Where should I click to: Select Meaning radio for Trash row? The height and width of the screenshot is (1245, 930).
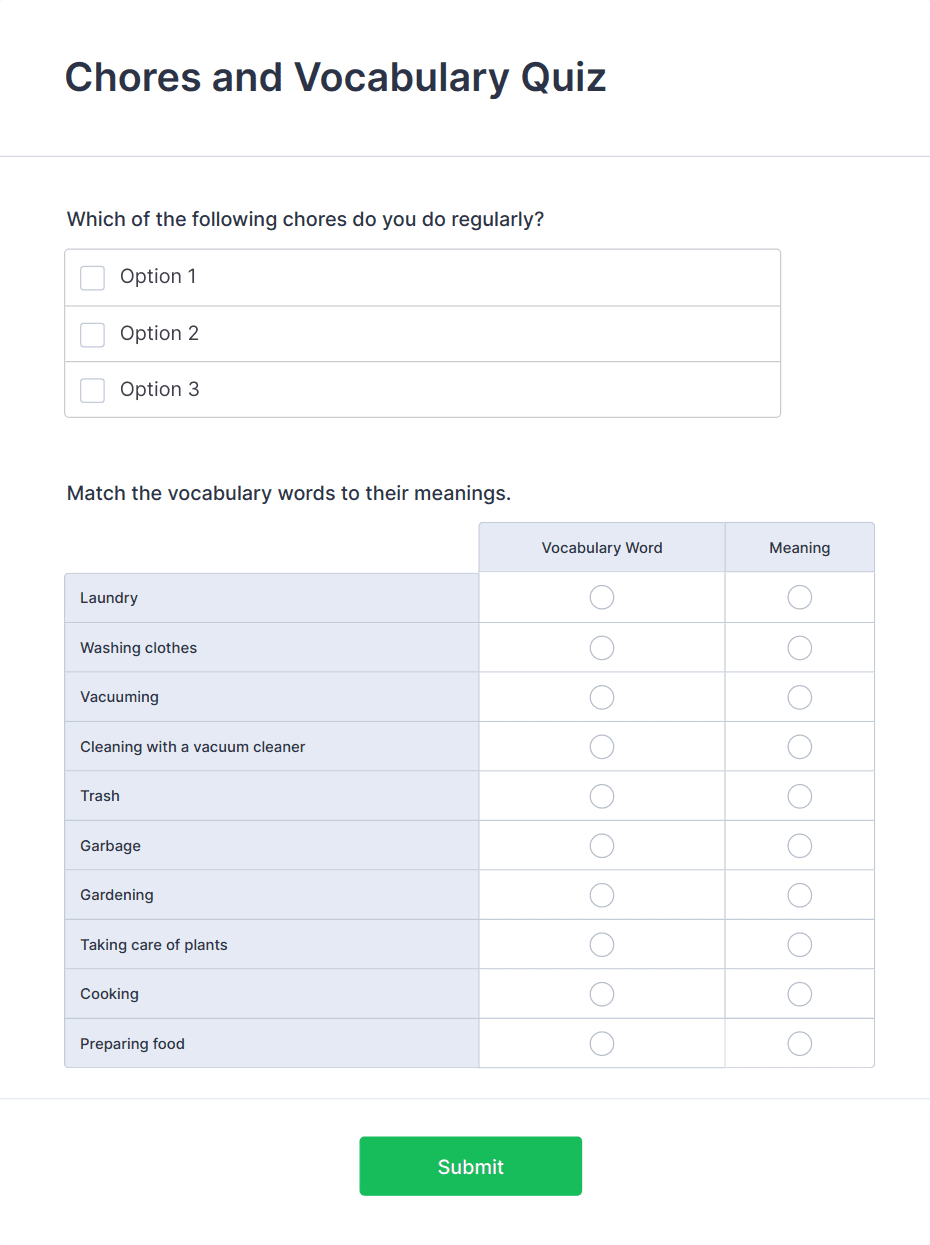[800, 796]
